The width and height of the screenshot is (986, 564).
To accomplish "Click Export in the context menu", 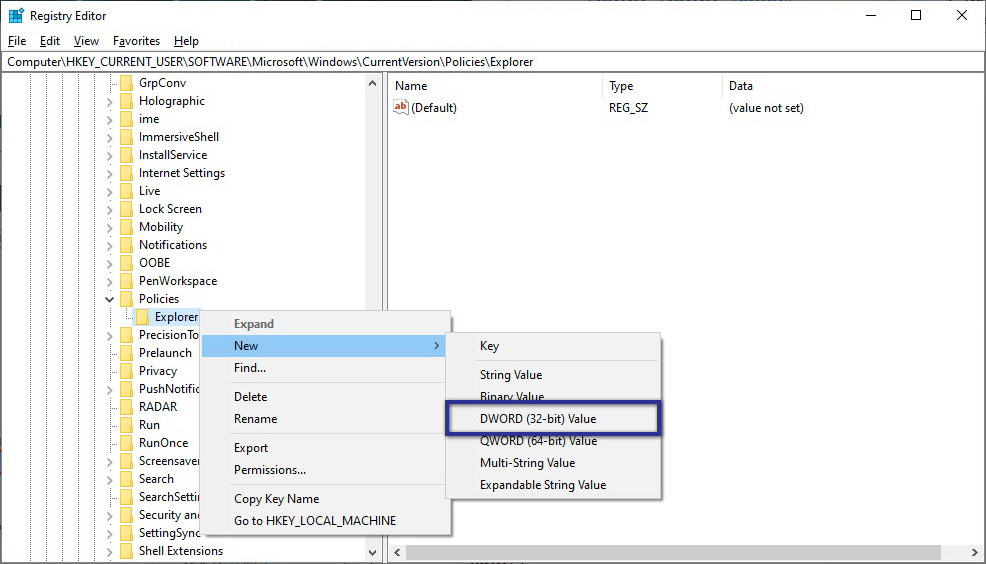I will (x=324, y=448).
